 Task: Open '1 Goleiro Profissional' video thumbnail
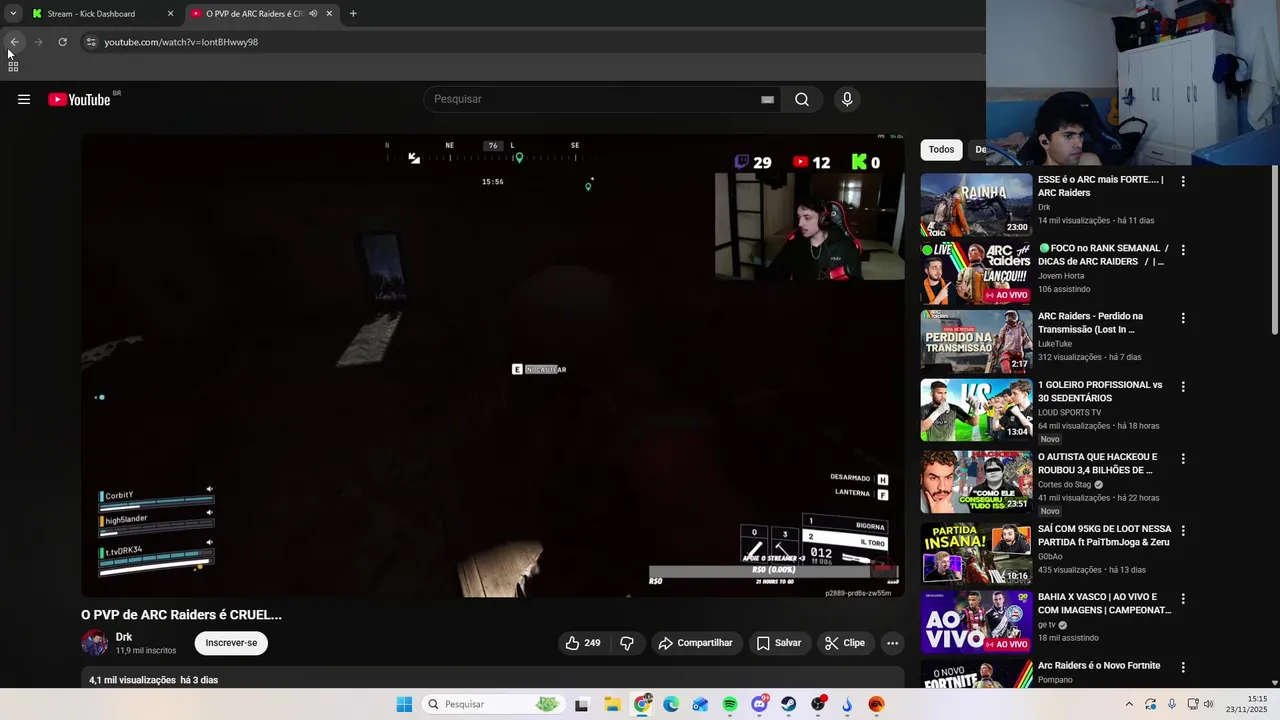coord(976,409)
